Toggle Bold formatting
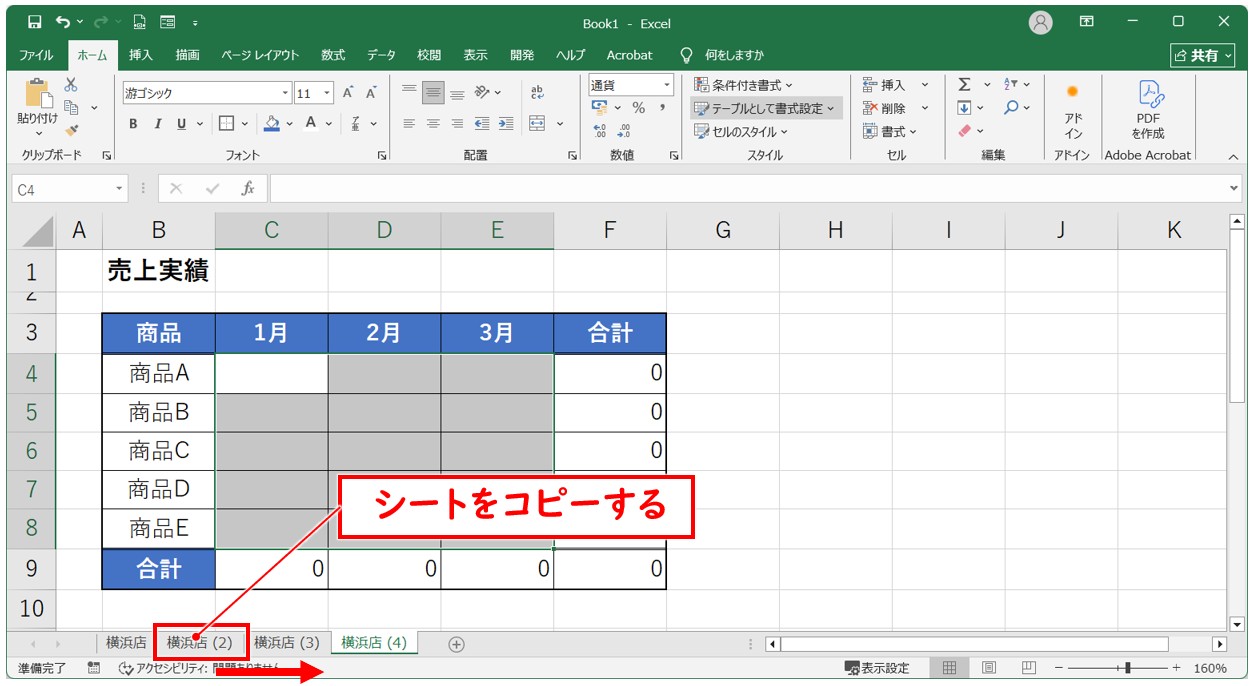Viewport: 1255px width, 686px height. pos(133,124)
